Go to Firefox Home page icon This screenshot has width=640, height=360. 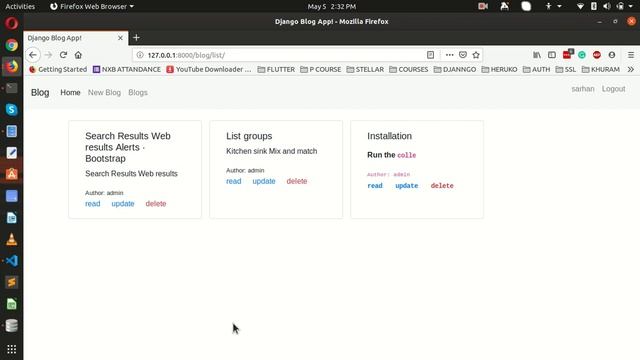[78, 55]
